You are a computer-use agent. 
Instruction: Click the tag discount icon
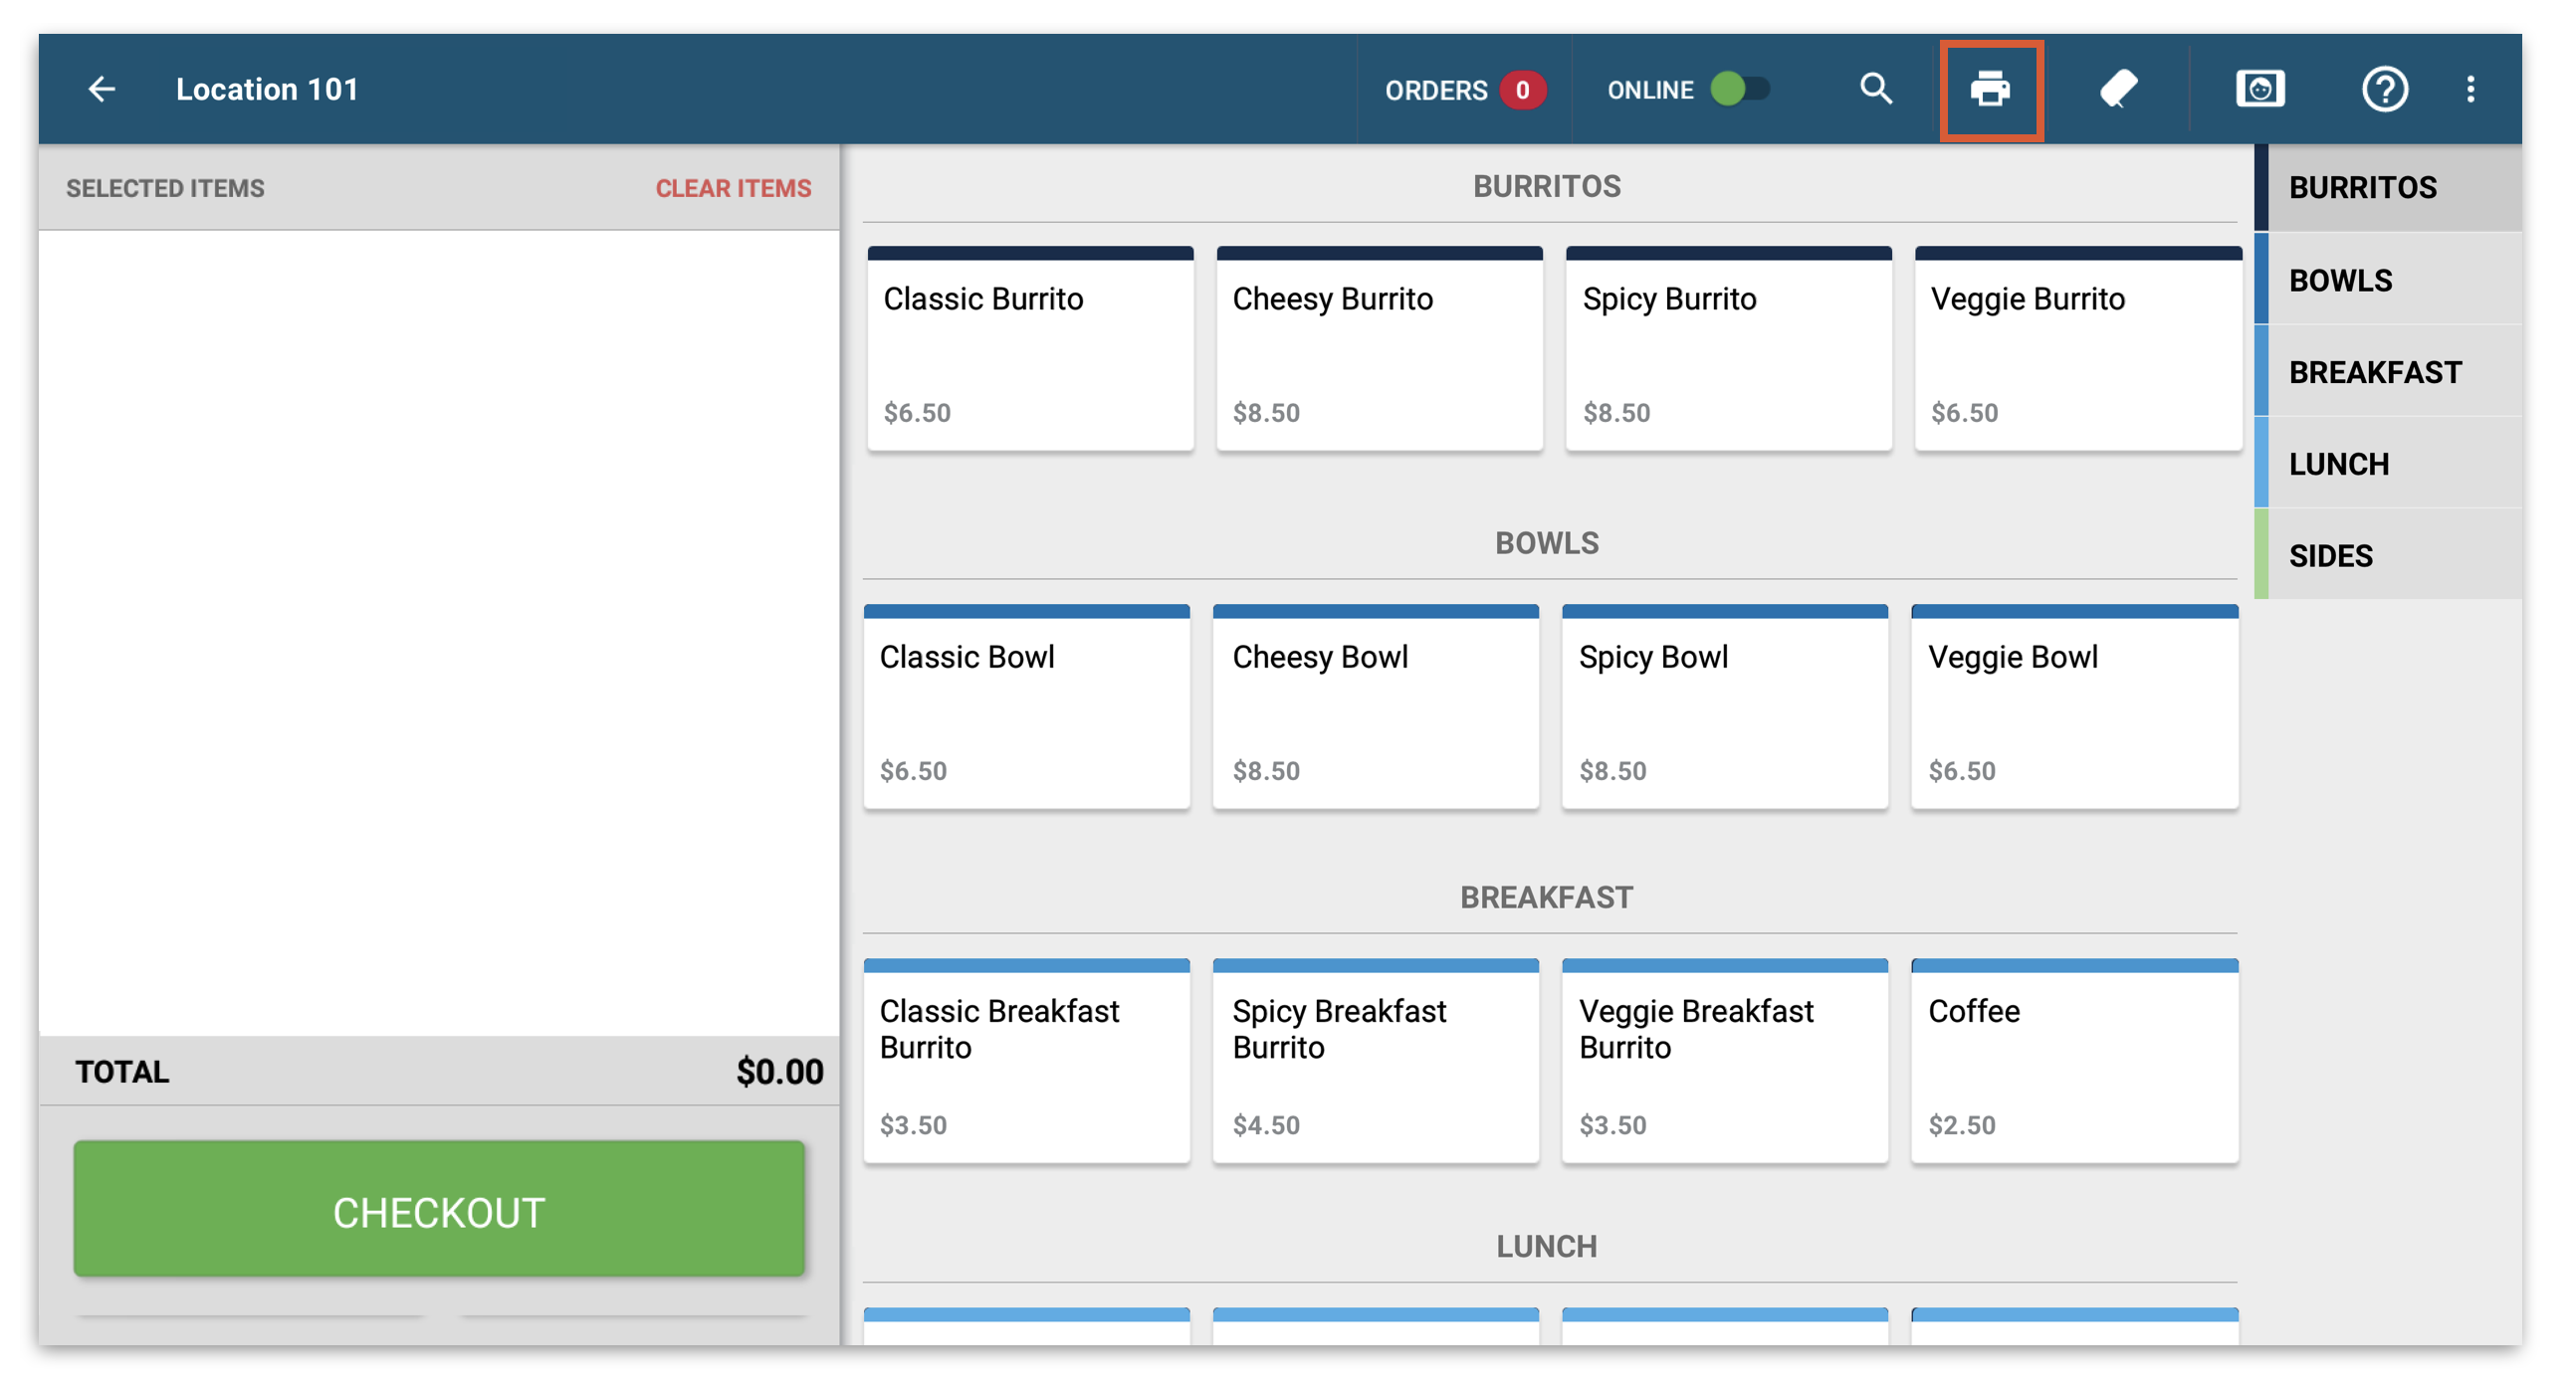(2118, 89)
